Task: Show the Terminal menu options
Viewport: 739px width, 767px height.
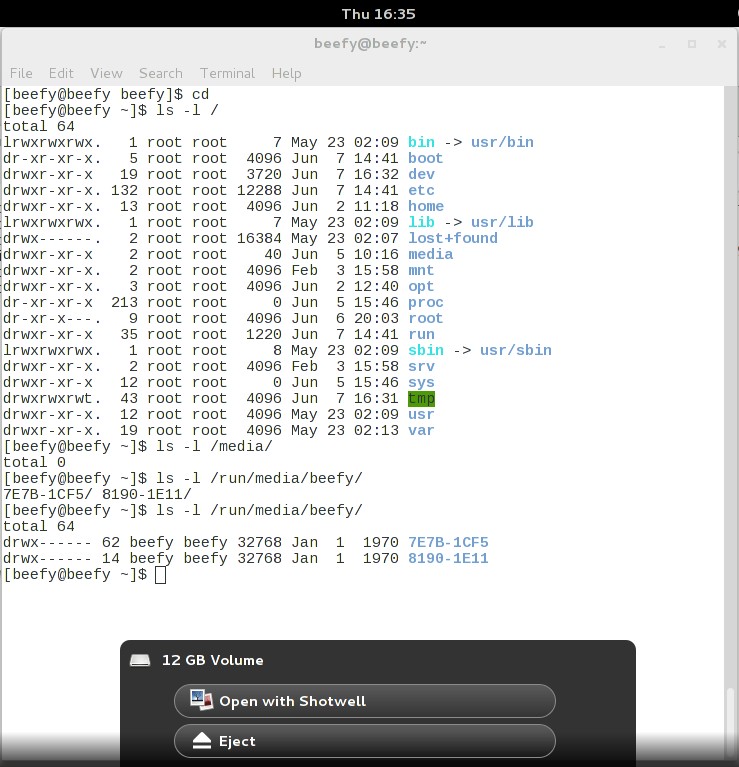Action: point(227,73)
